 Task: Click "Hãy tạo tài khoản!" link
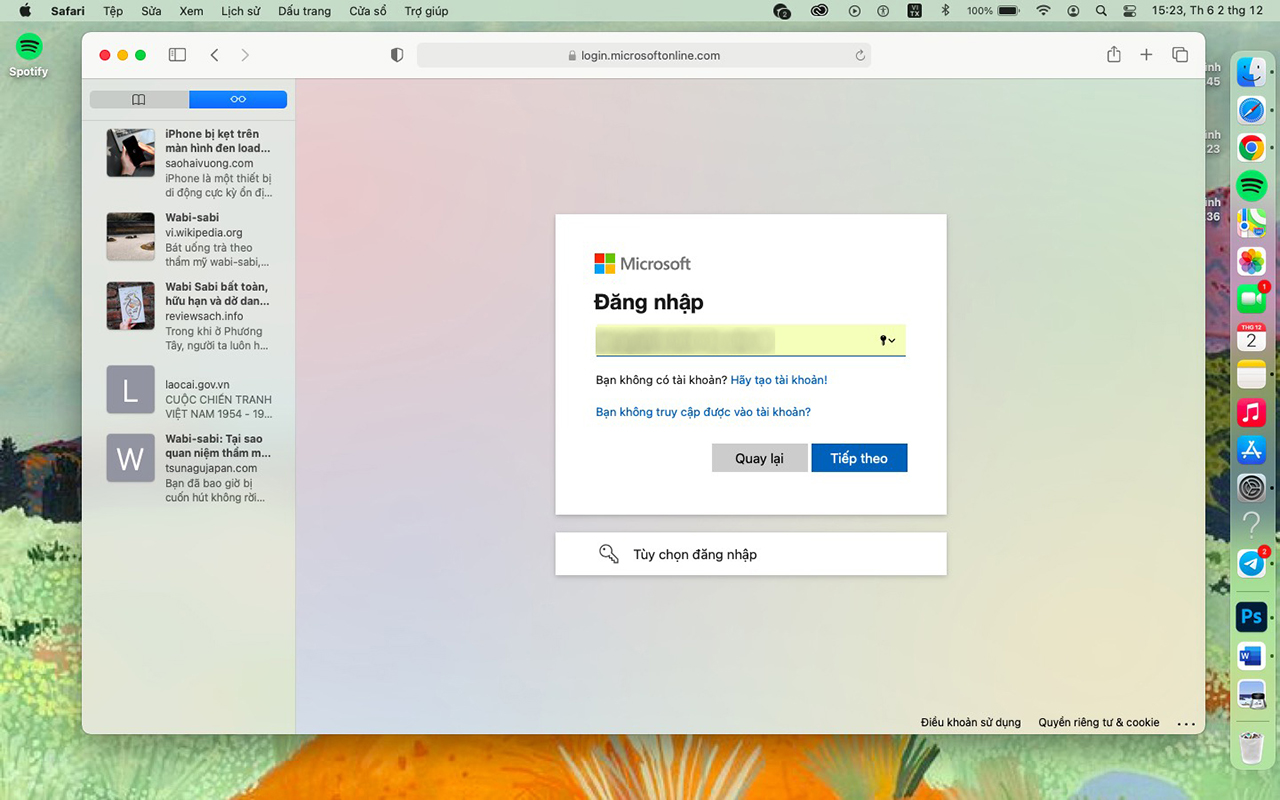[779, 380]
